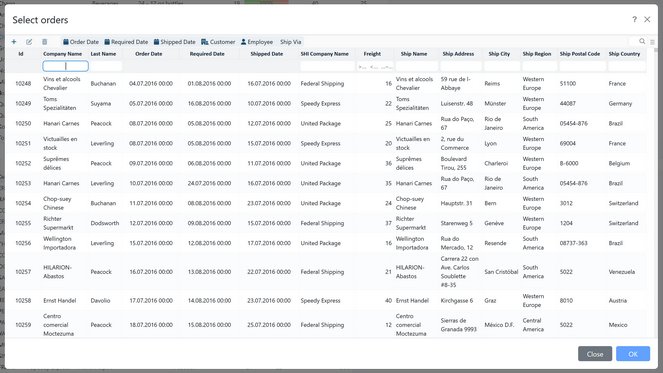The image size is (663, 373).
Task: Close the Select orders dialog with X
Action: click(647, 19)
